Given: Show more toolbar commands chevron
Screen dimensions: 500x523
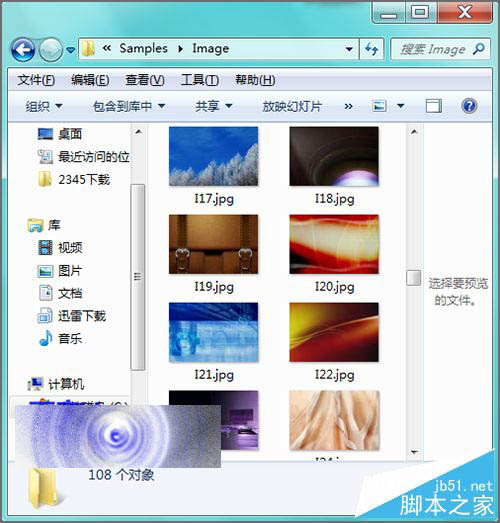Looking at the screenshot, I should 348,106.
